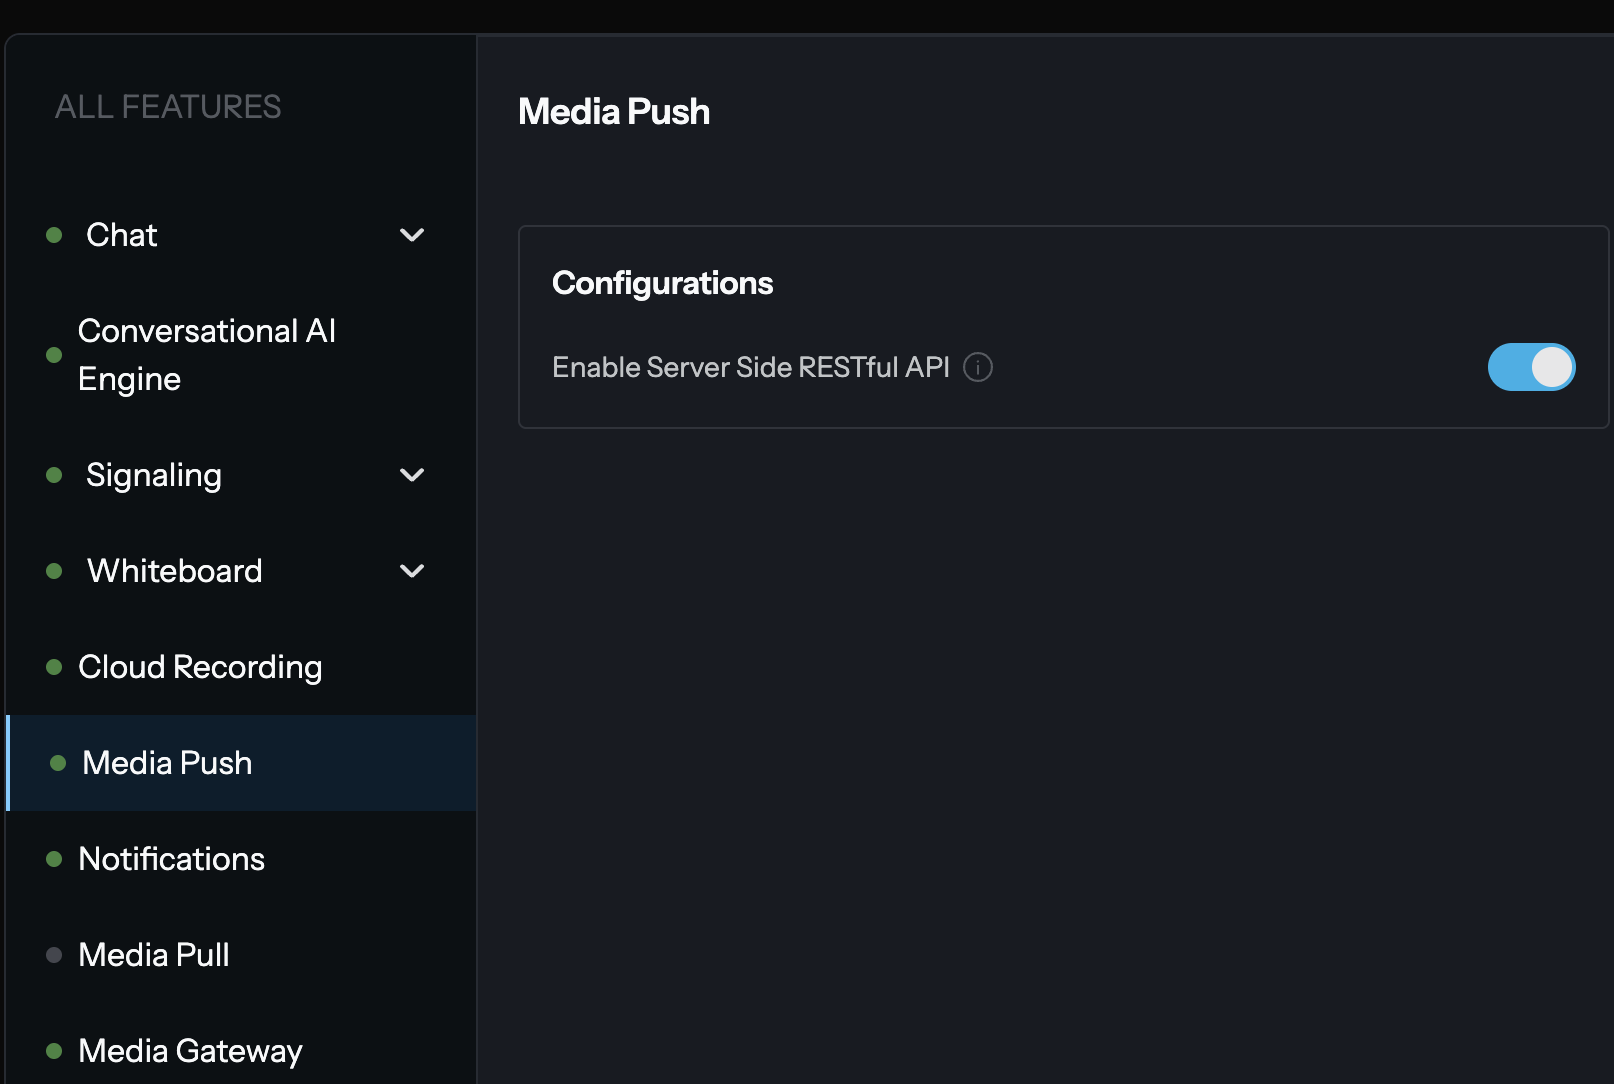Click the gray status dot beside Media Pull
This screenshot has width=1614, height=1084.
[x=54, y=955]
